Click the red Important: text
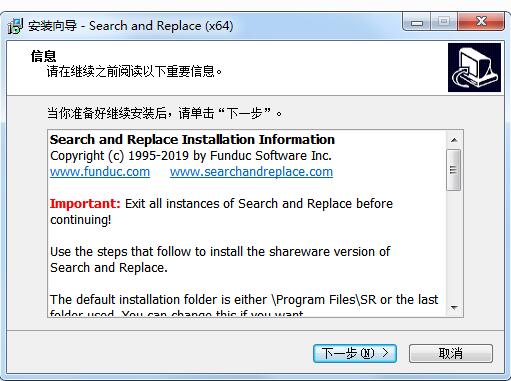Screen dimensions: 511x381 click(x=85, y=203)
